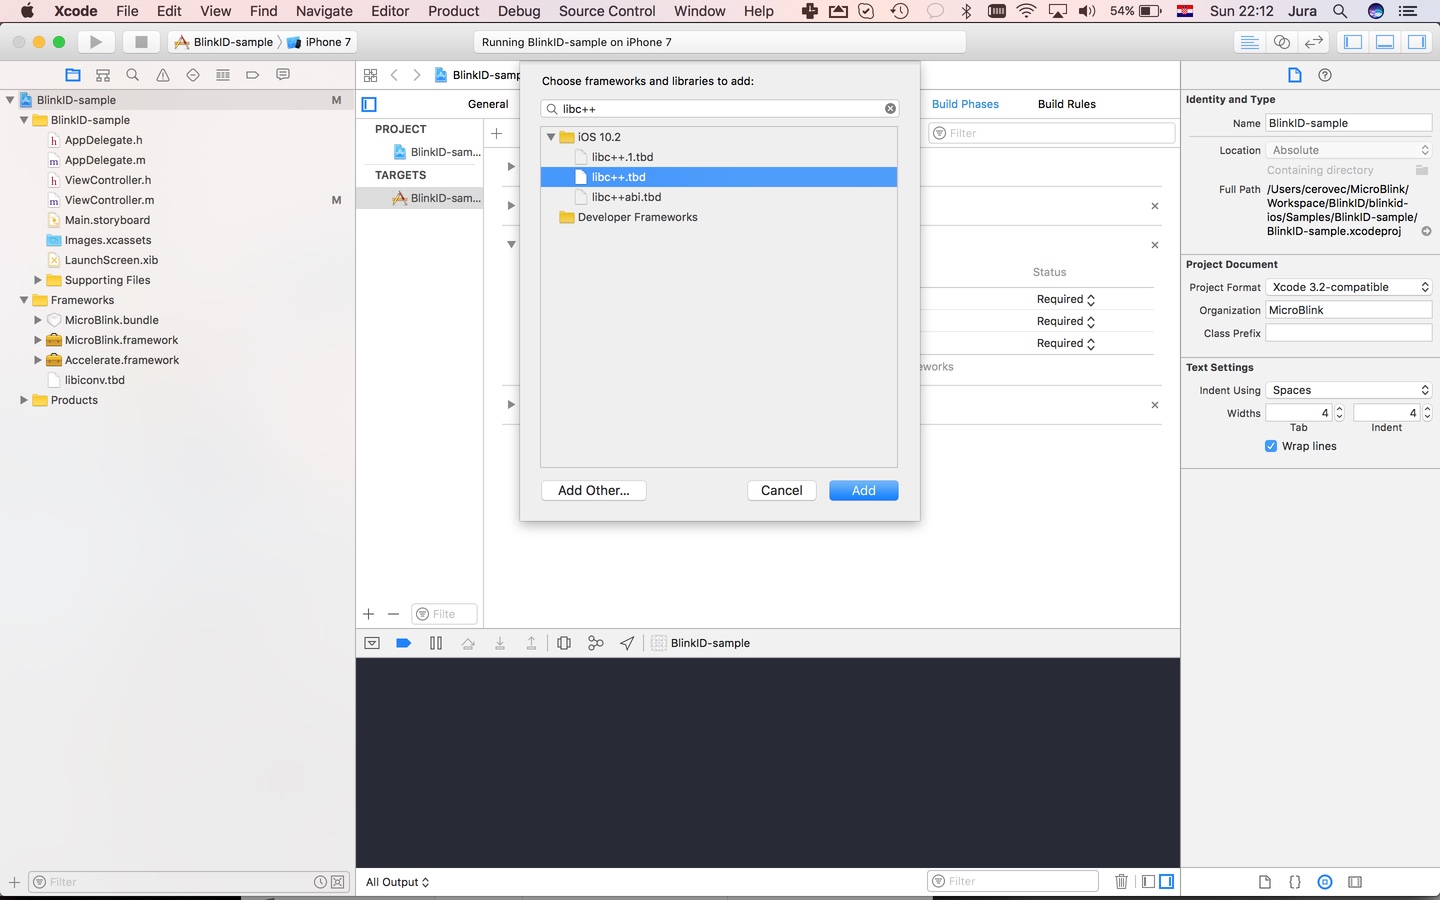Hide the project and targets list
Image resolution: width=1440 pixels, height=900 pixels.
(369, 104)
